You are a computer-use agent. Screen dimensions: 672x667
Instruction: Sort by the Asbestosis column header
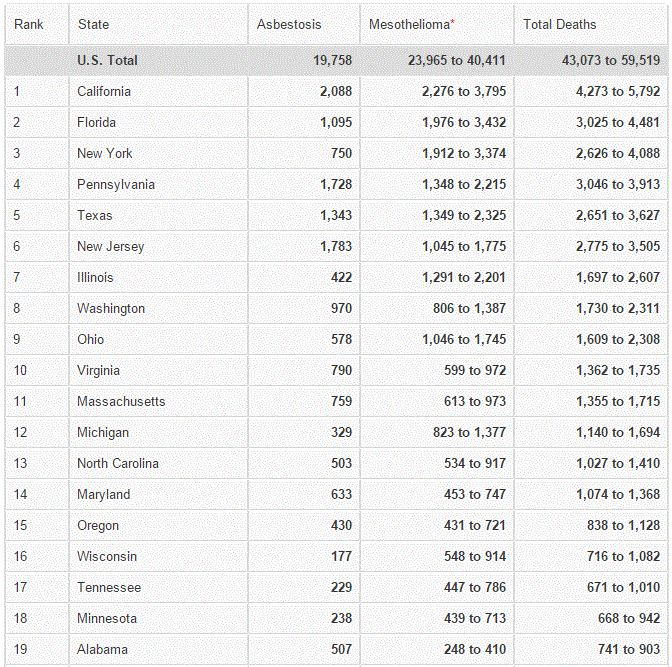tap(289, 24)
